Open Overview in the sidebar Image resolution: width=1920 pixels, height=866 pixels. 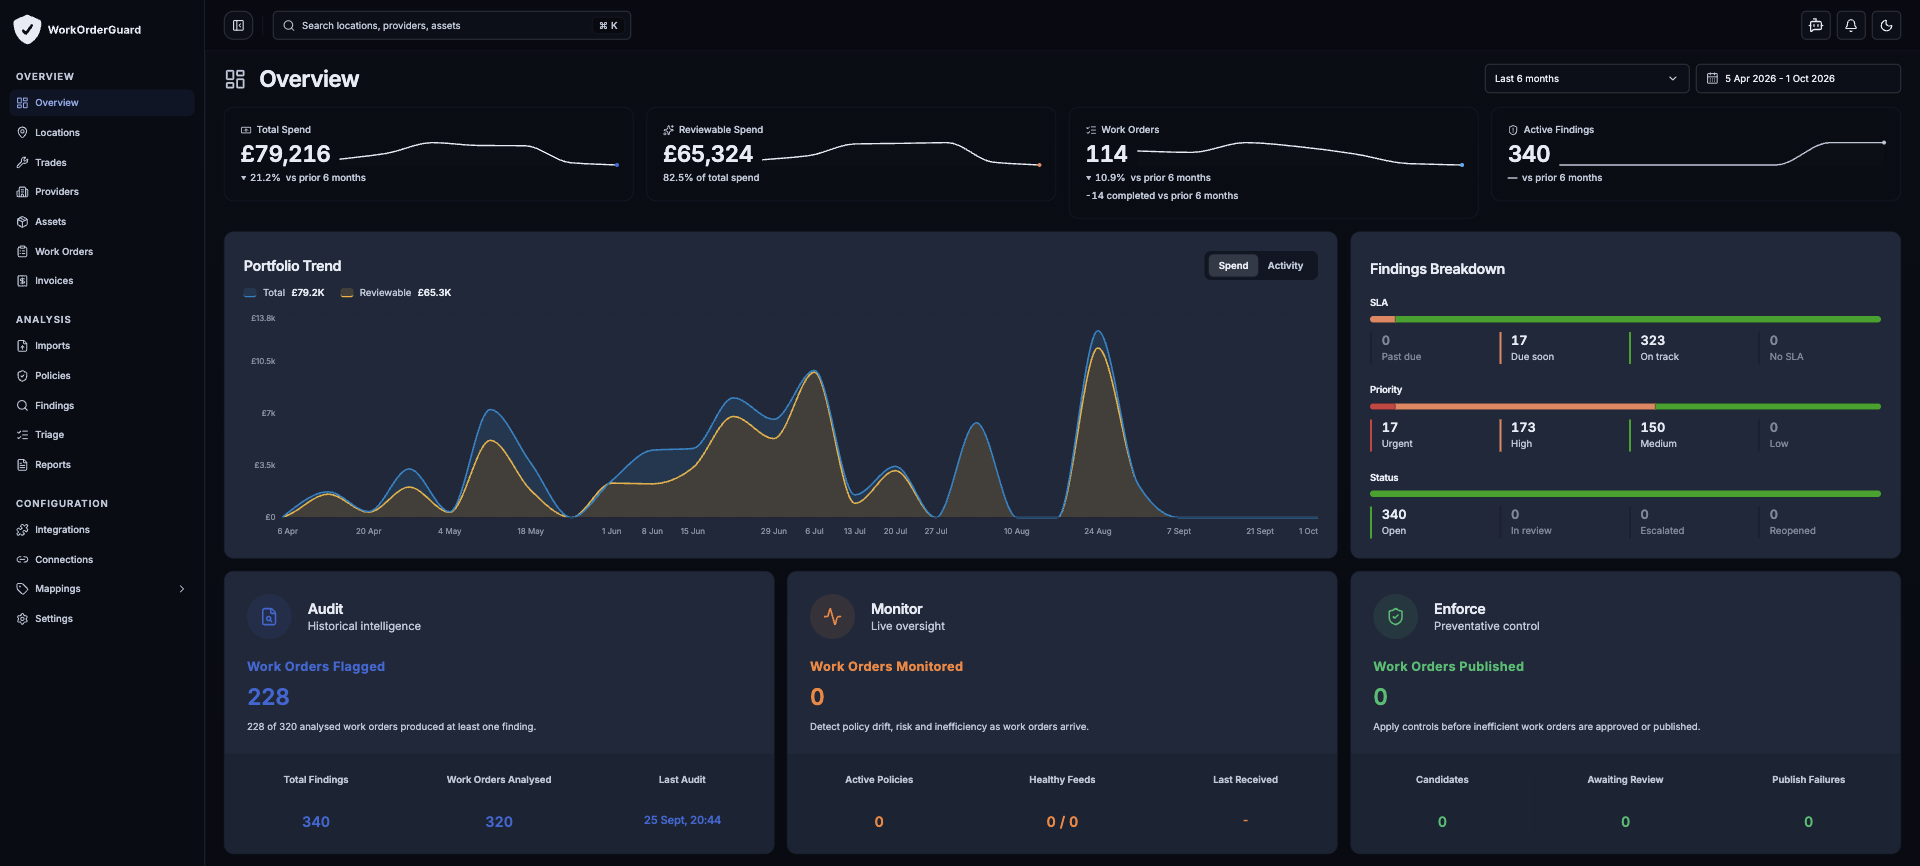(x=102, y=103)
